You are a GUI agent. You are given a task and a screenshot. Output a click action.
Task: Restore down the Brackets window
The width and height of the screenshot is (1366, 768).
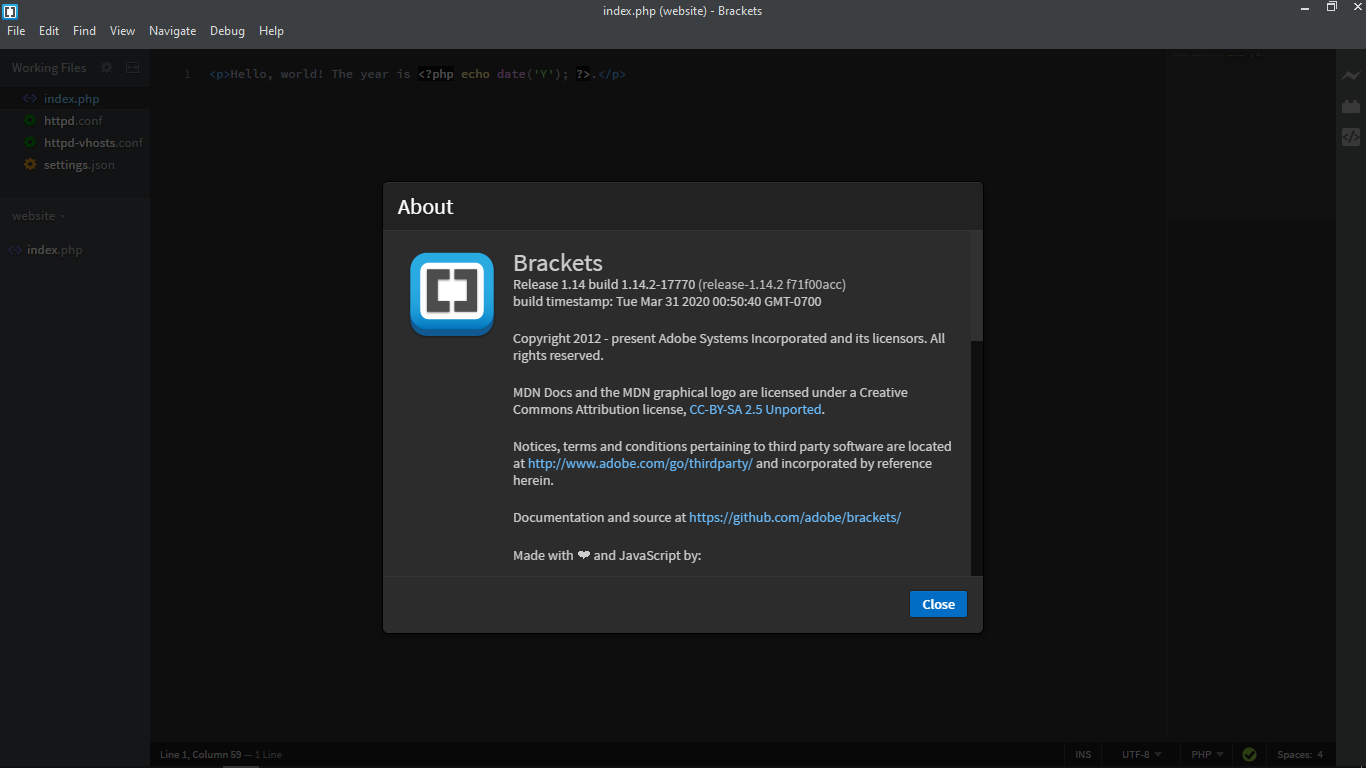(1332, 7)
